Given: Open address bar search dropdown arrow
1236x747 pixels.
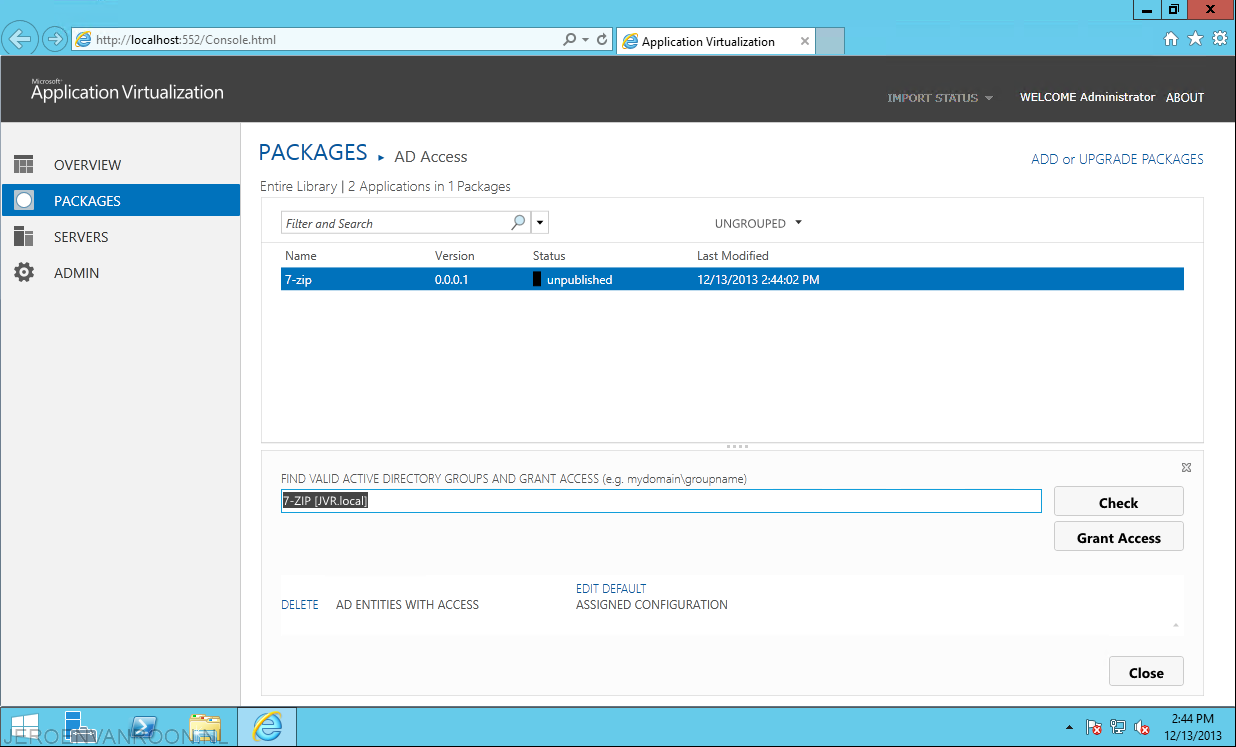Looking at the screenshot, I should (x=585, y=40).
